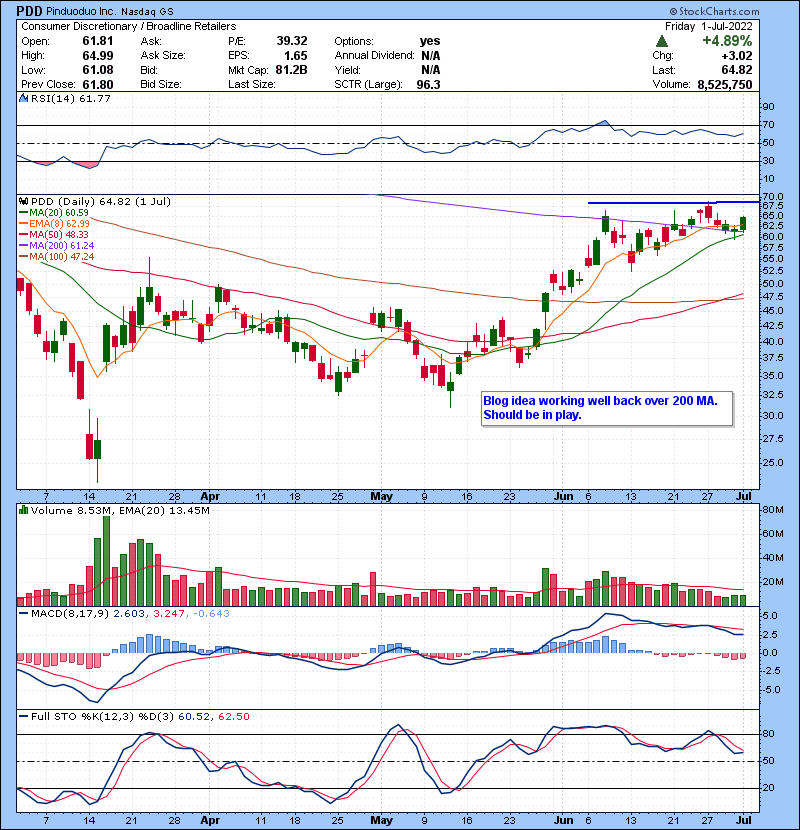Click the RSI(14) 61.77 indicator label
Image resolution: width=800 pixels, height=830 pixels.
71,98
